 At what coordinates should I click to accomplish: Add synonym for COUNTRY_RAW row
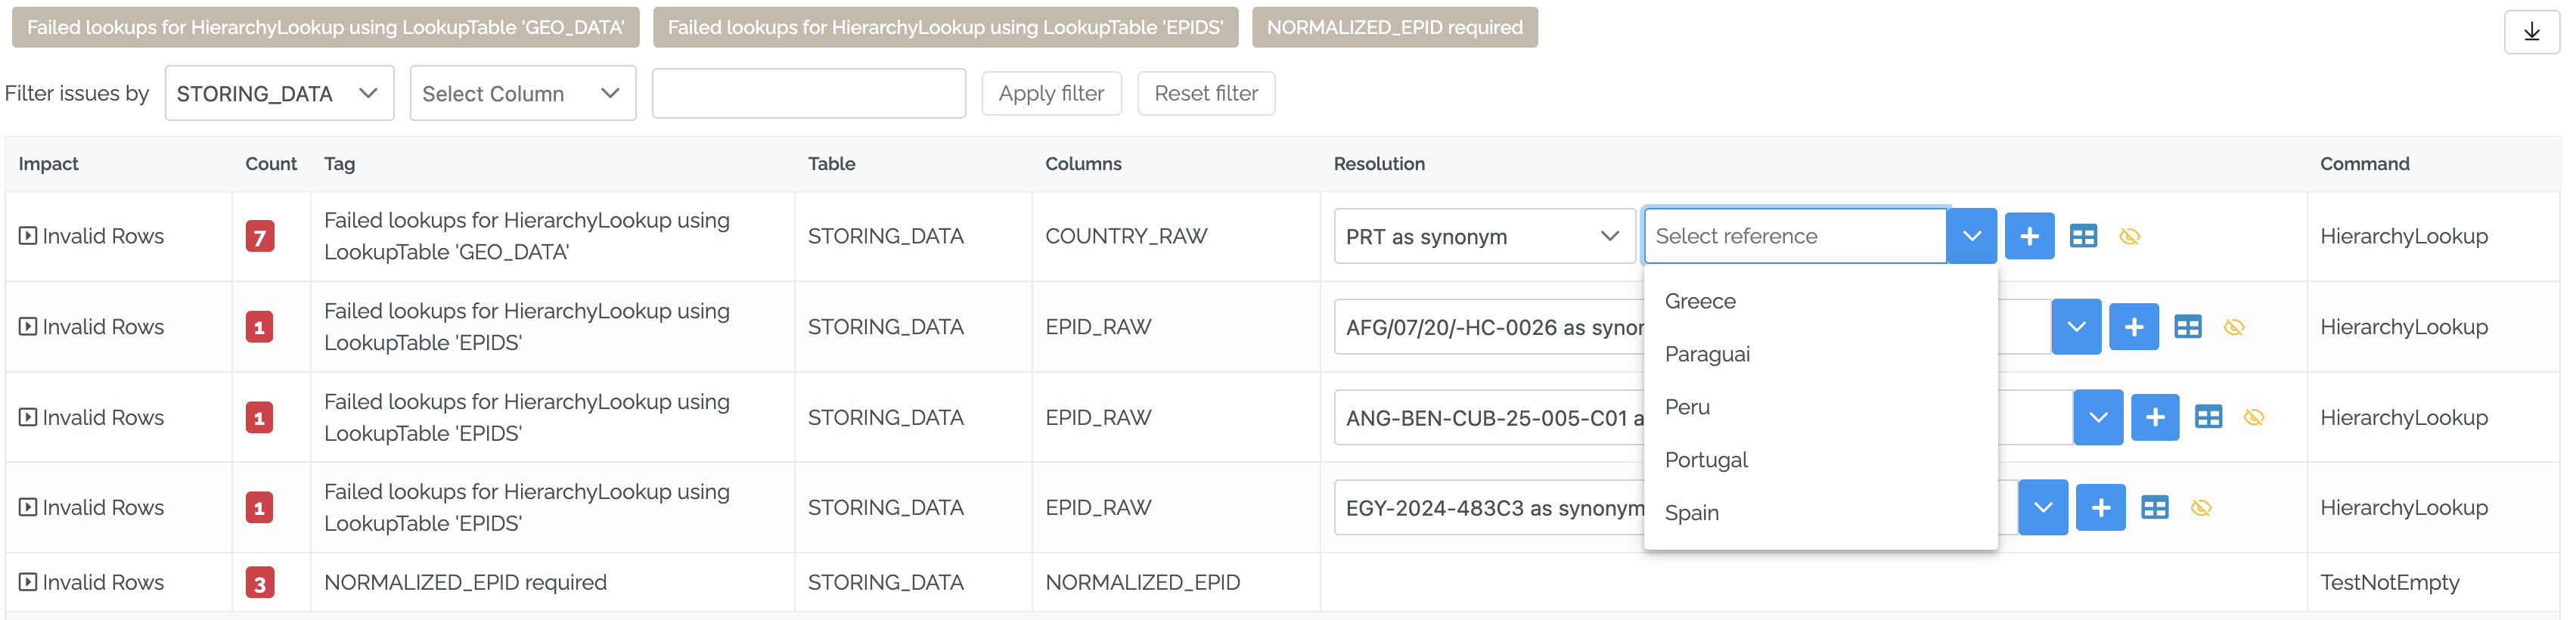click(x=2029, y=236)
